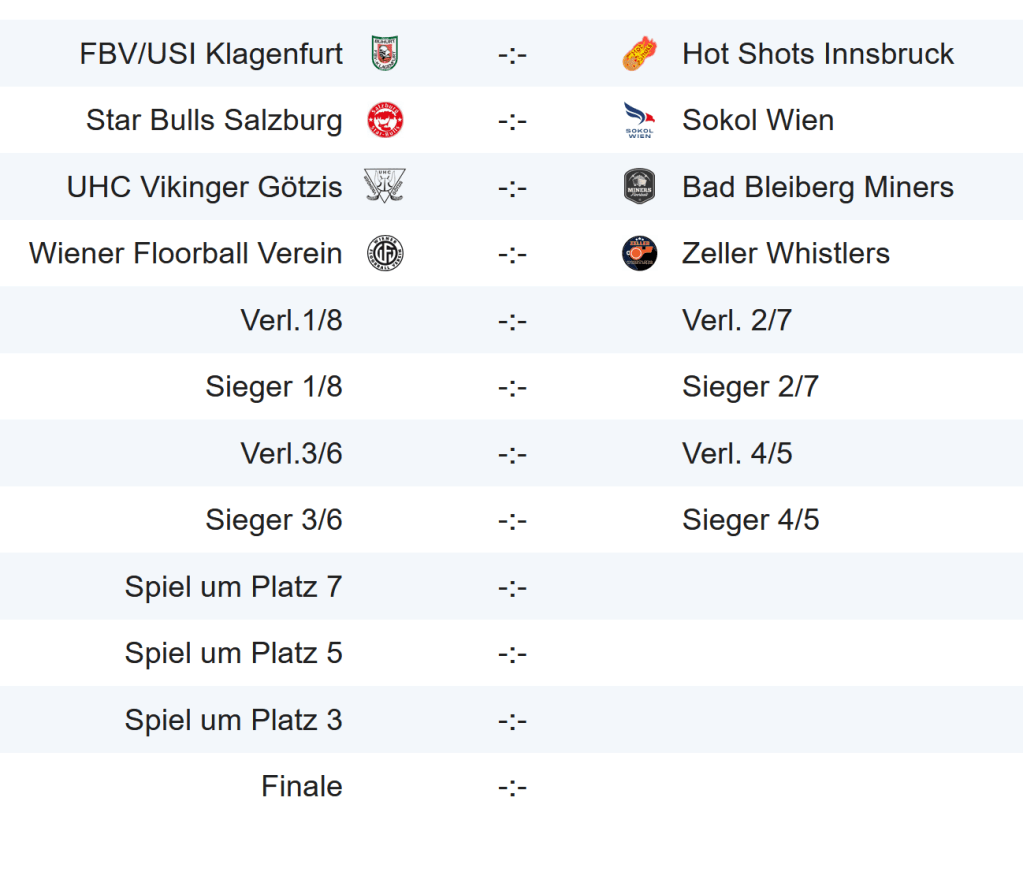This screenshot has width=1023, height=872.
Task: Select the Star Bulls Salzburg team name
Action: 214,120
